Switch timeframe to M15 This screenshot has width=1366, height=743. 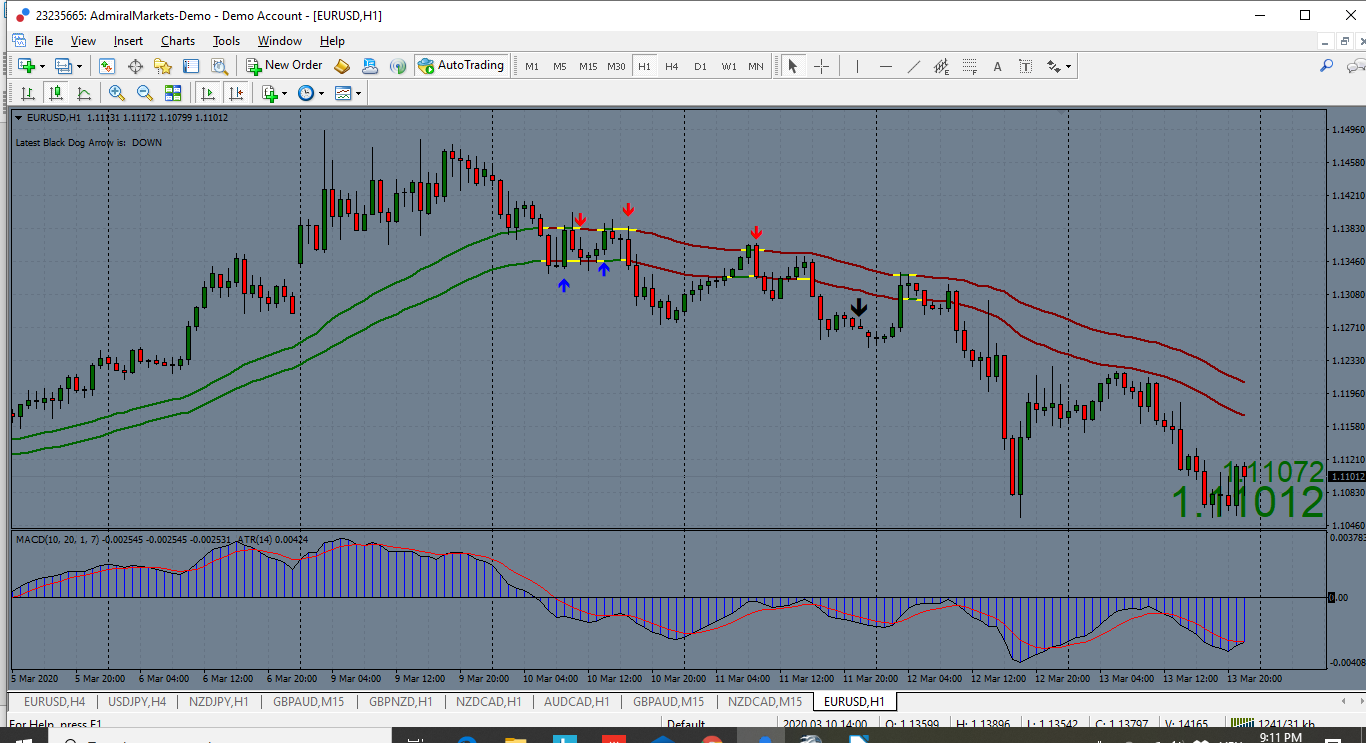click(x=588, y=66)
